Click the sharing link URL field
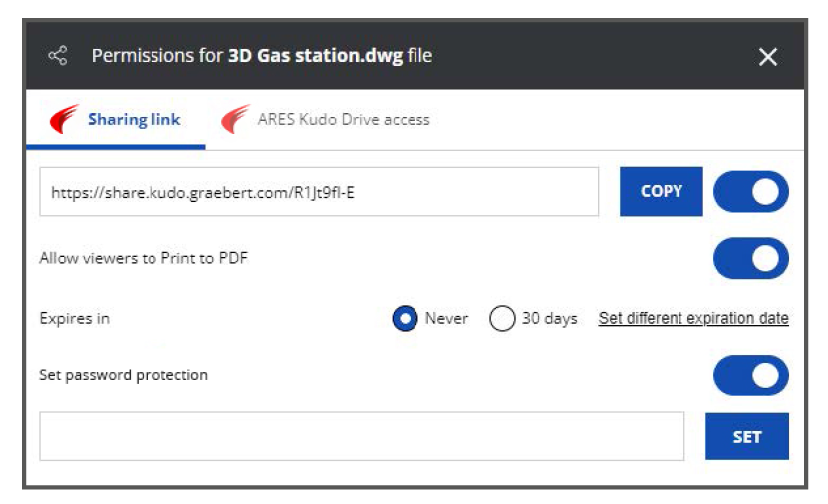This screenshot has width=828, height=504. tap(319, 192)
